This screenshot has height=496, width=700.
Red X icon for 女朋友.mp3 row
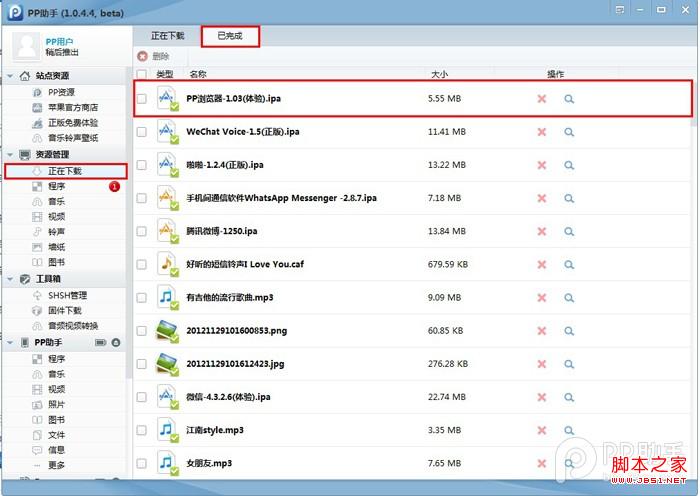pyautogui.click(x=542, y=463)
